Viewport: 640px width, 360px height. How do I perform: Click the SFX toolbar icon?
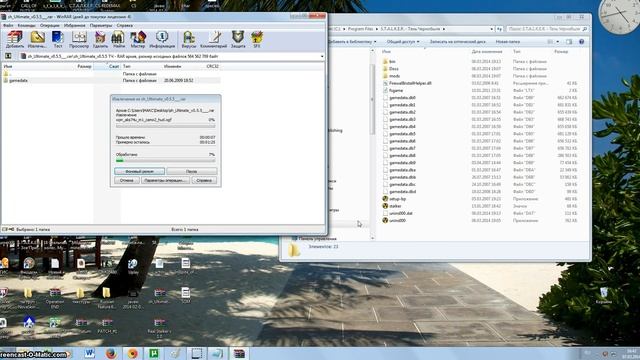[x=257, y=40]
